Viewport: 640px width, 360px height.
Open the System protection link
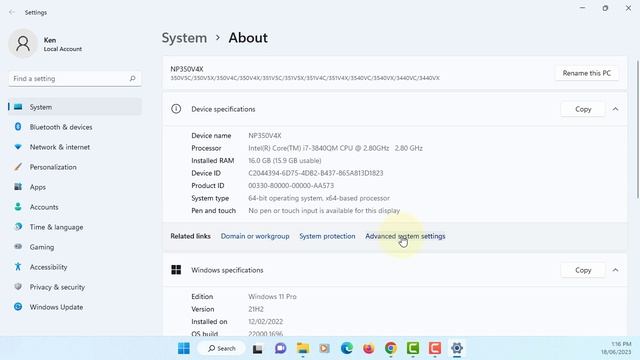click(327, 236)
